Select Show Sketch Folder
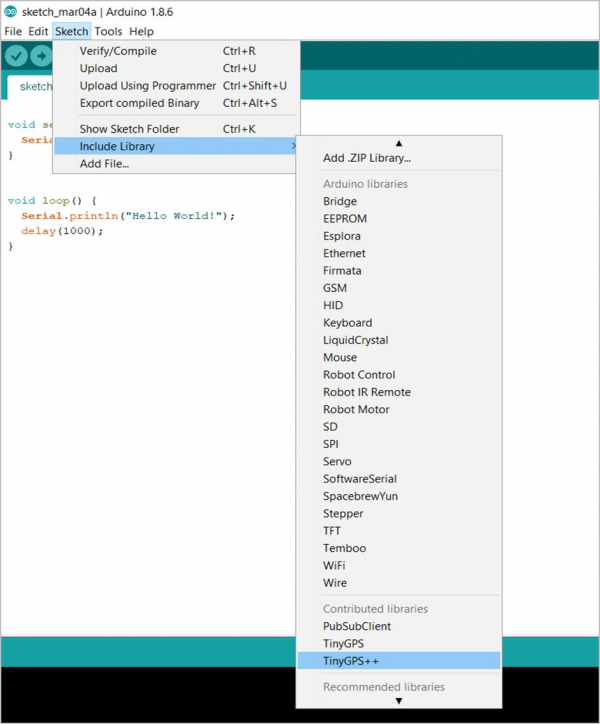 [176, 129]
